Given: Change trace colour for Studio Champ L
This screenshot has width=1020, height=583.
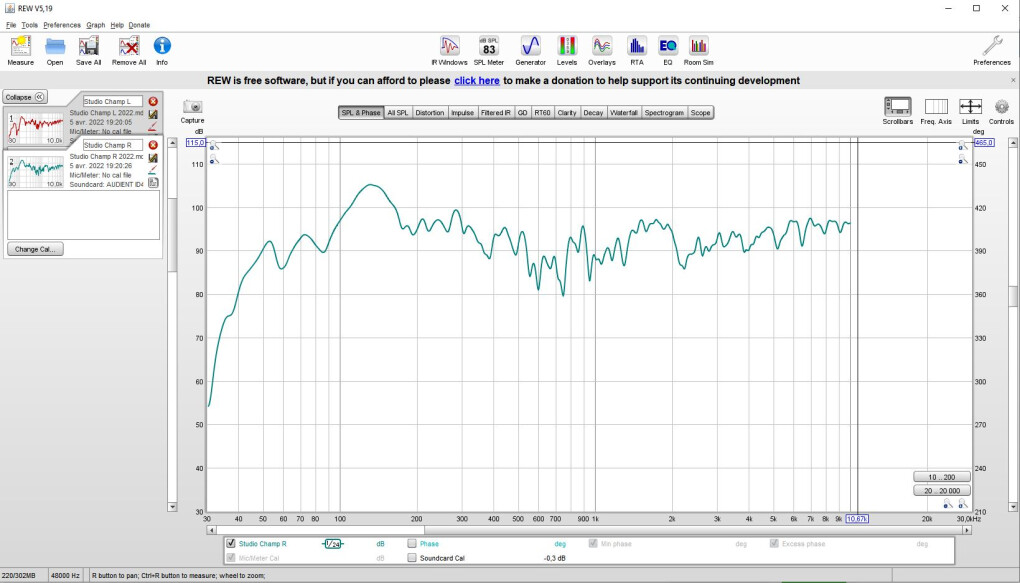Looking at the screenshot, I should tap(153, 126).
